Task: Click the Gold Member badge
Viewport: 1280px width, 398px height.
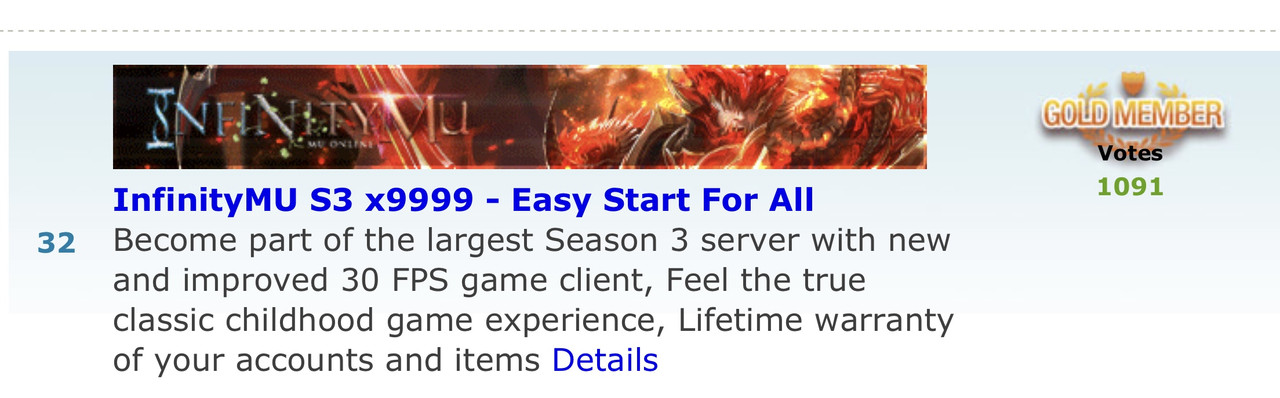Action: pyautogui.click(x=1131, y=111)
